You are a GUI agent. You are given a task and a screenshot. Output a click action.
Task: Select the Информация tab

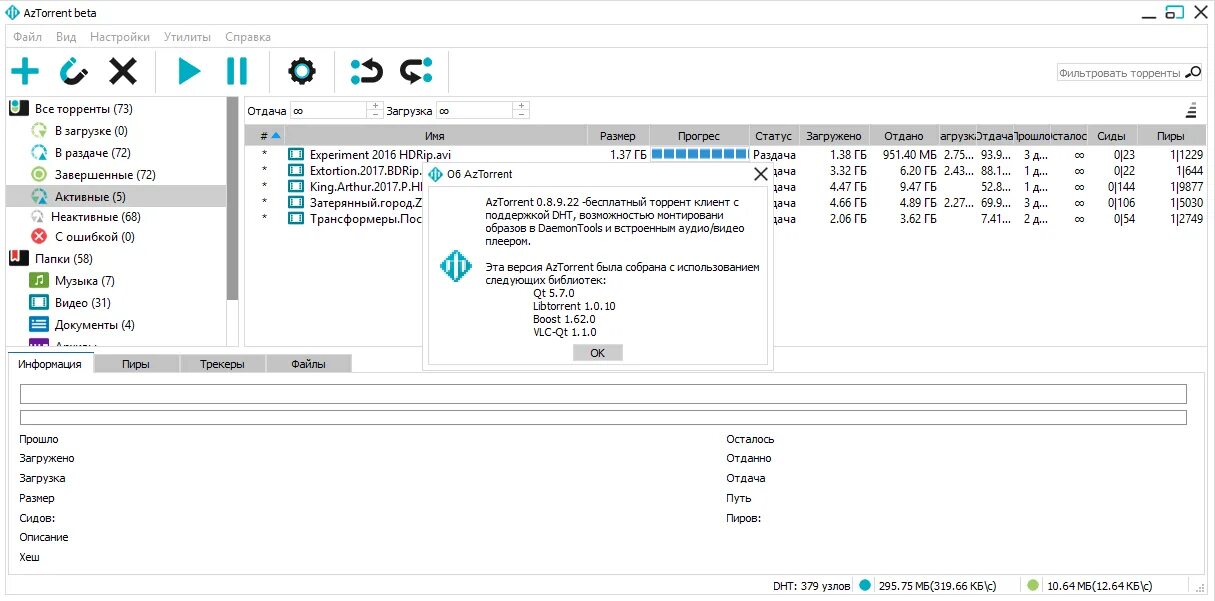pos(50,364)
